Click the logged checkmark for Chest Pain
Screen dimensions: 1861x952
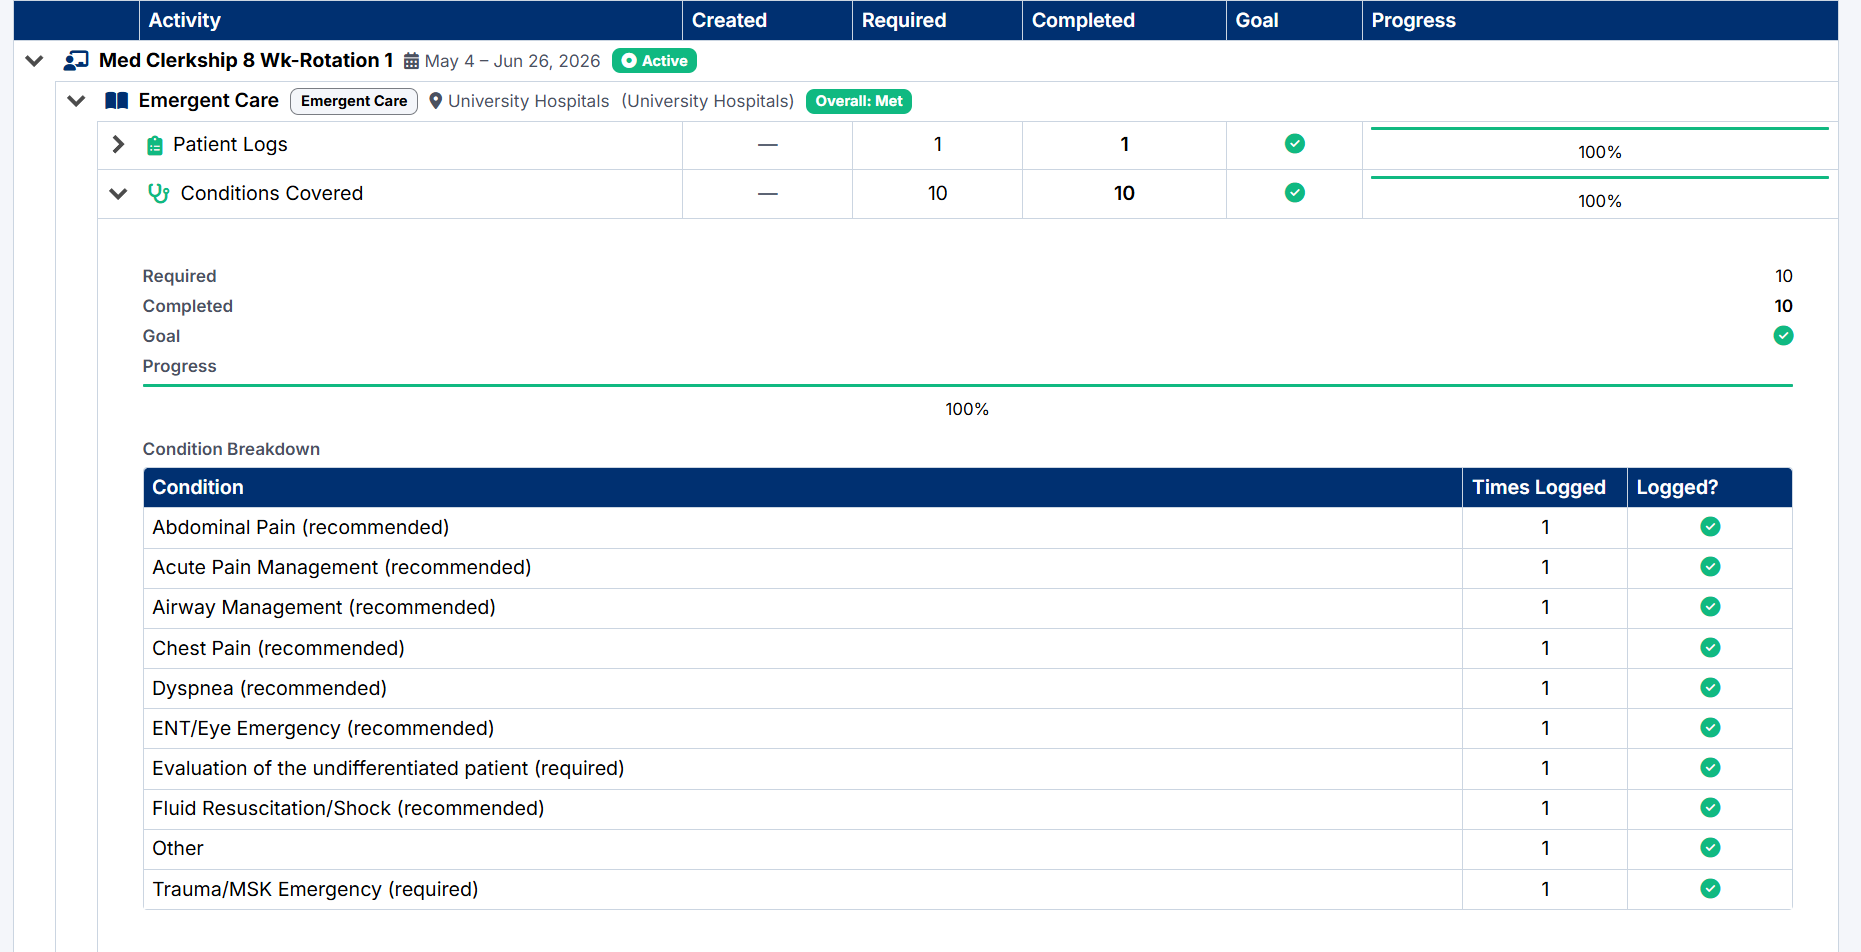coord(1710,648)
